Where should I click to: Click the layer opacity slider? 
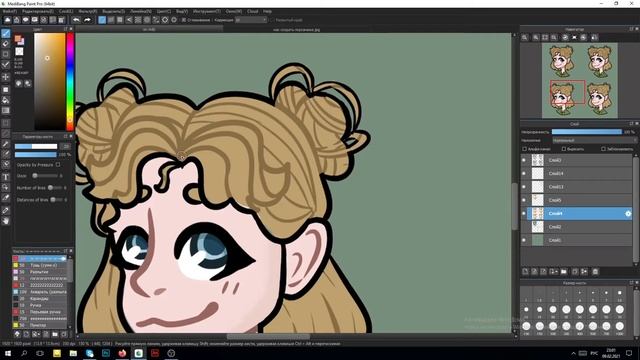587,132
